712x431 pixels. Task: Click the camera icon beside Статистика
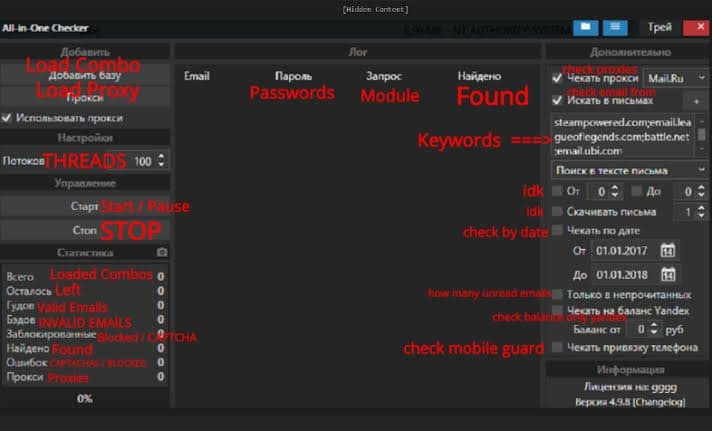[162, 252]
